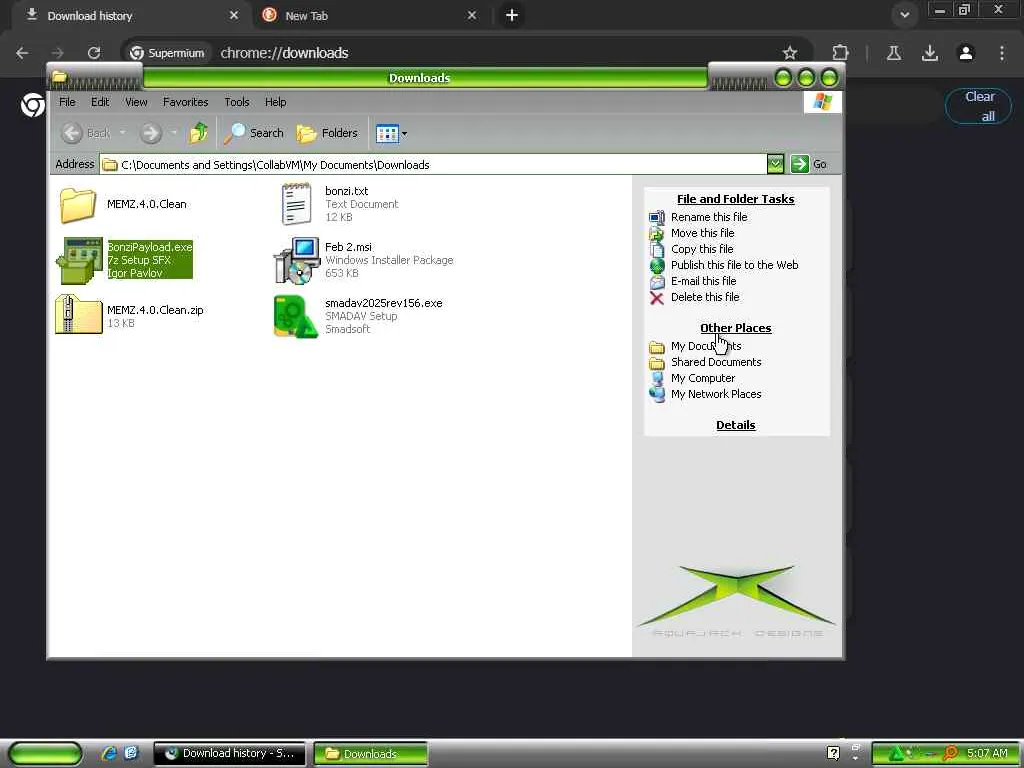
Task: Click the browser back arrow
Action: pyautogui.click(x=22, y=53)
